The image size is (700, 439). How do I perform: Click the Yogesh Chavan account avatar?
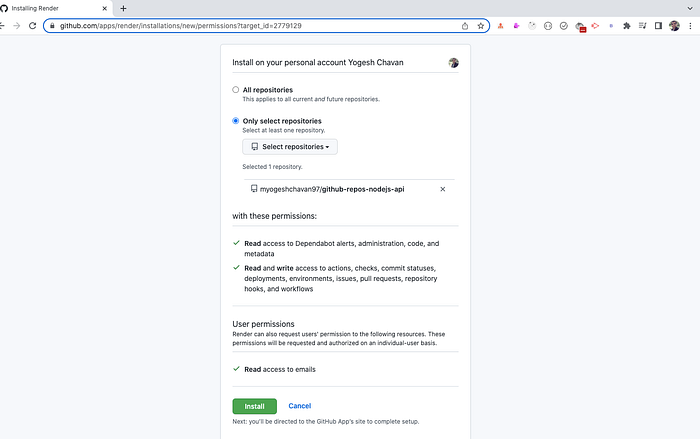click(x=454, y=63)
